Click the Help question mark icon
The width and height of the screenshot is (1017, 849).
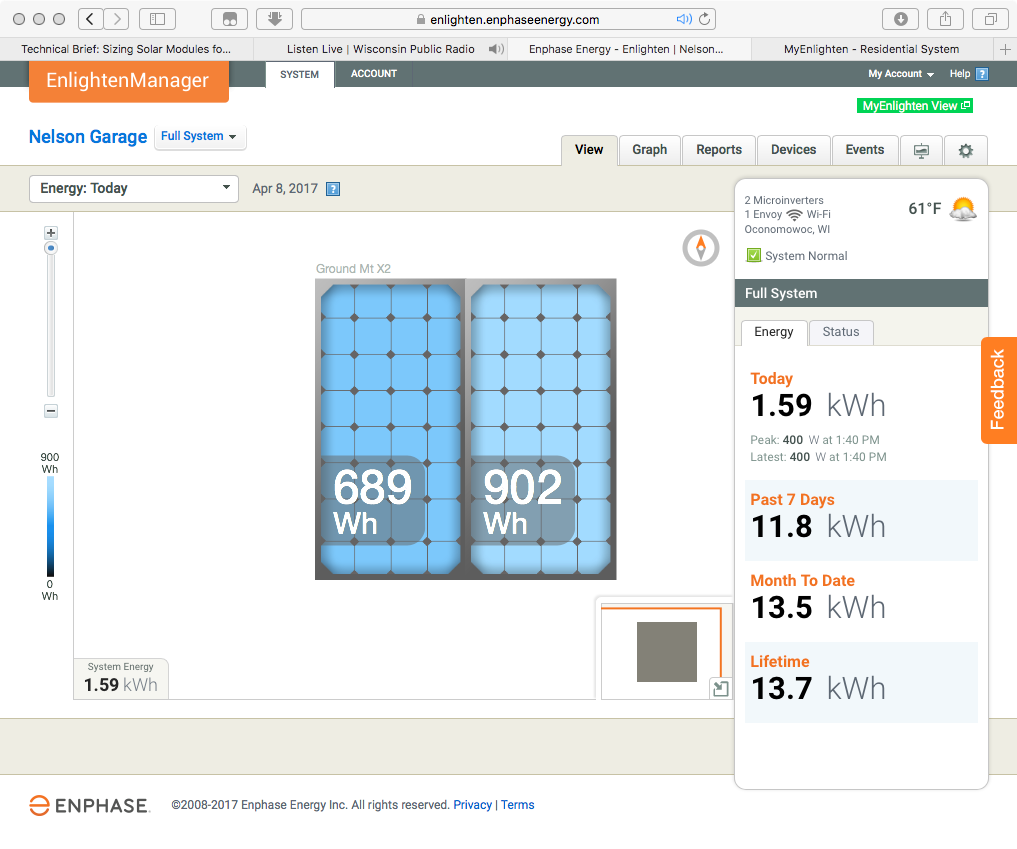[x=982, y=74]
